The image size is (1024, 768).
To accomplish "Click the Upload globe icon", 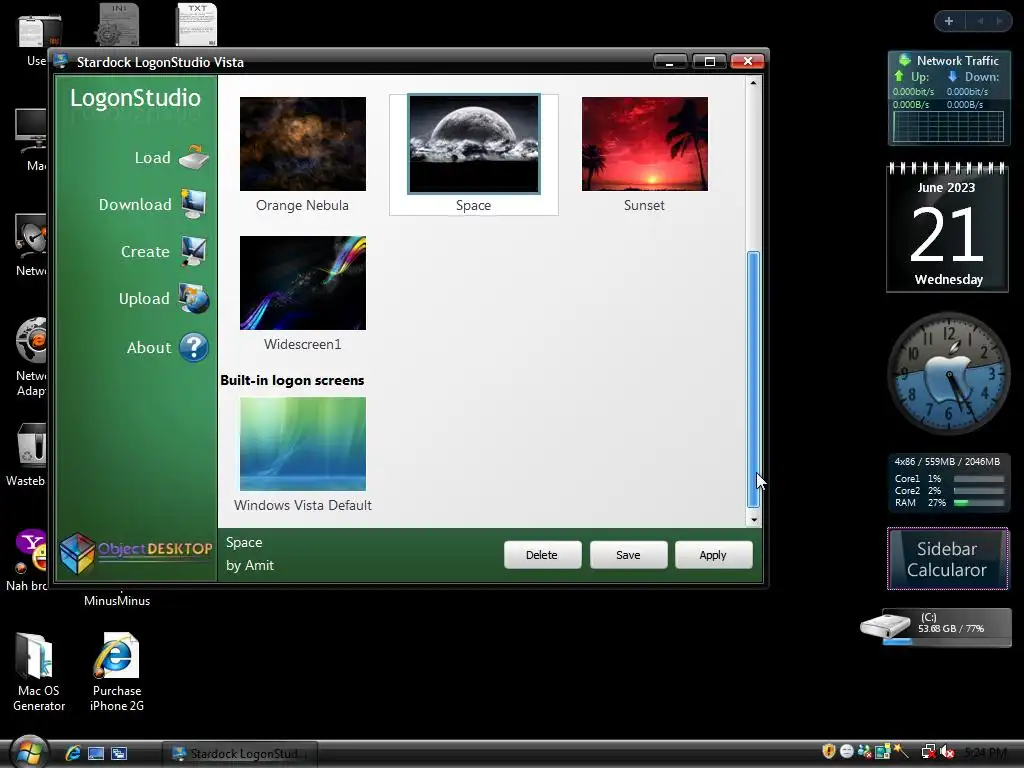I will click(194, 298).
